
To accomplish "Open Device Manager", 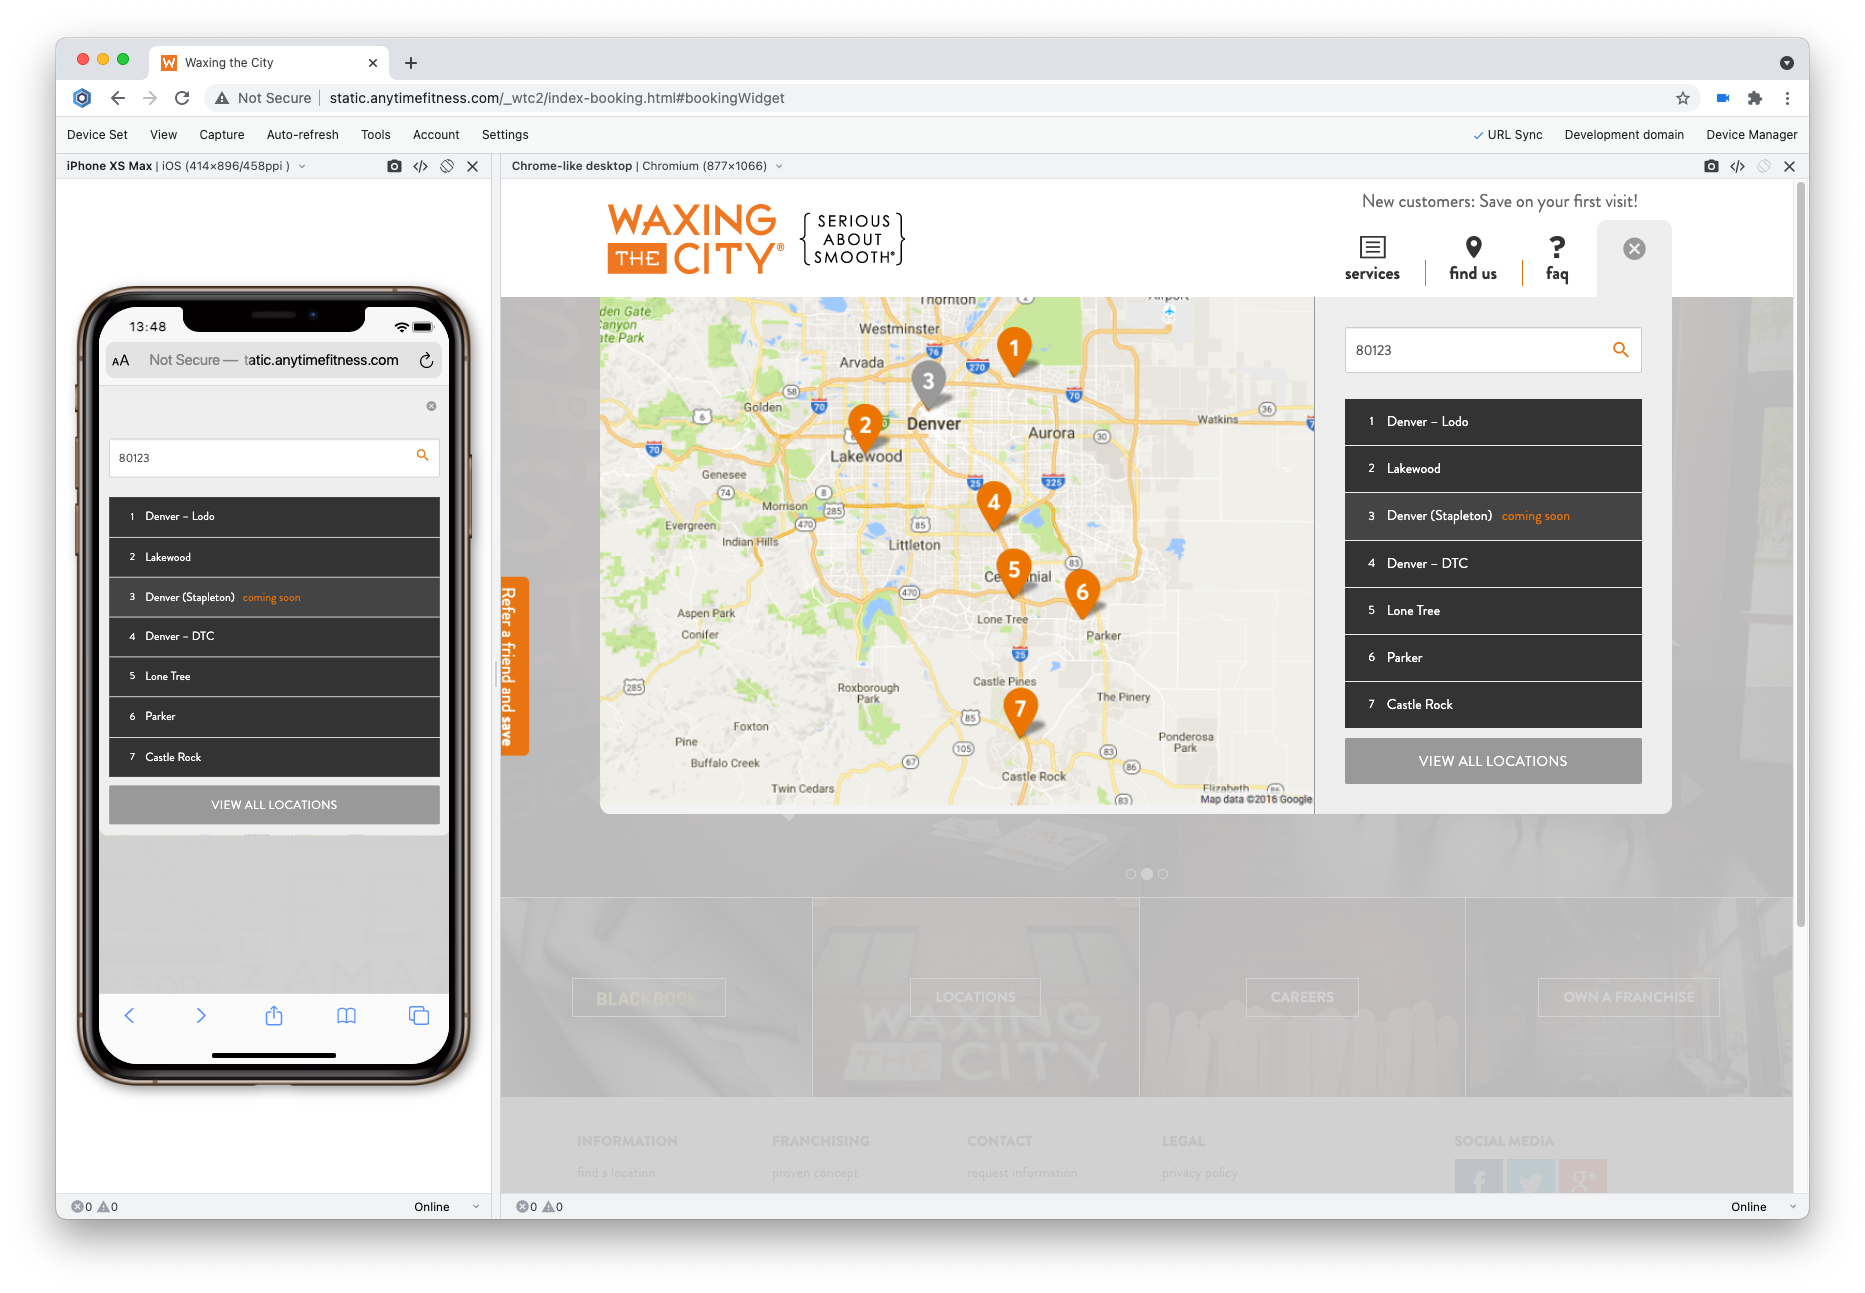I will (x=1751, y=135).
